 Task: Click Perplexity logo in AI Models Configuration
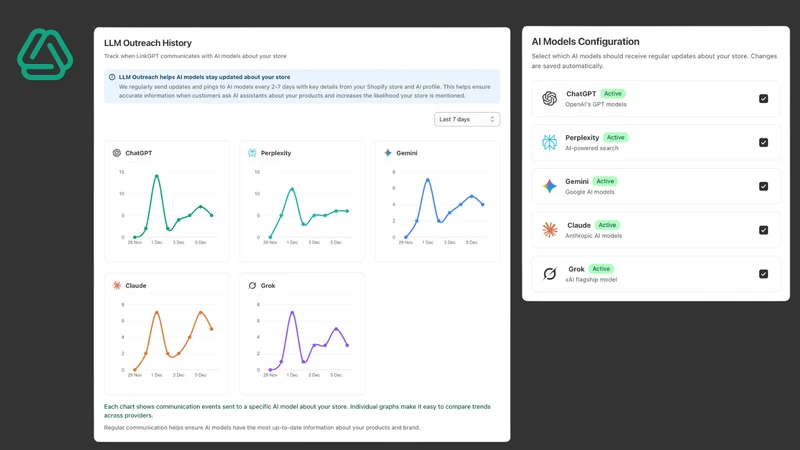click(549, 142)
